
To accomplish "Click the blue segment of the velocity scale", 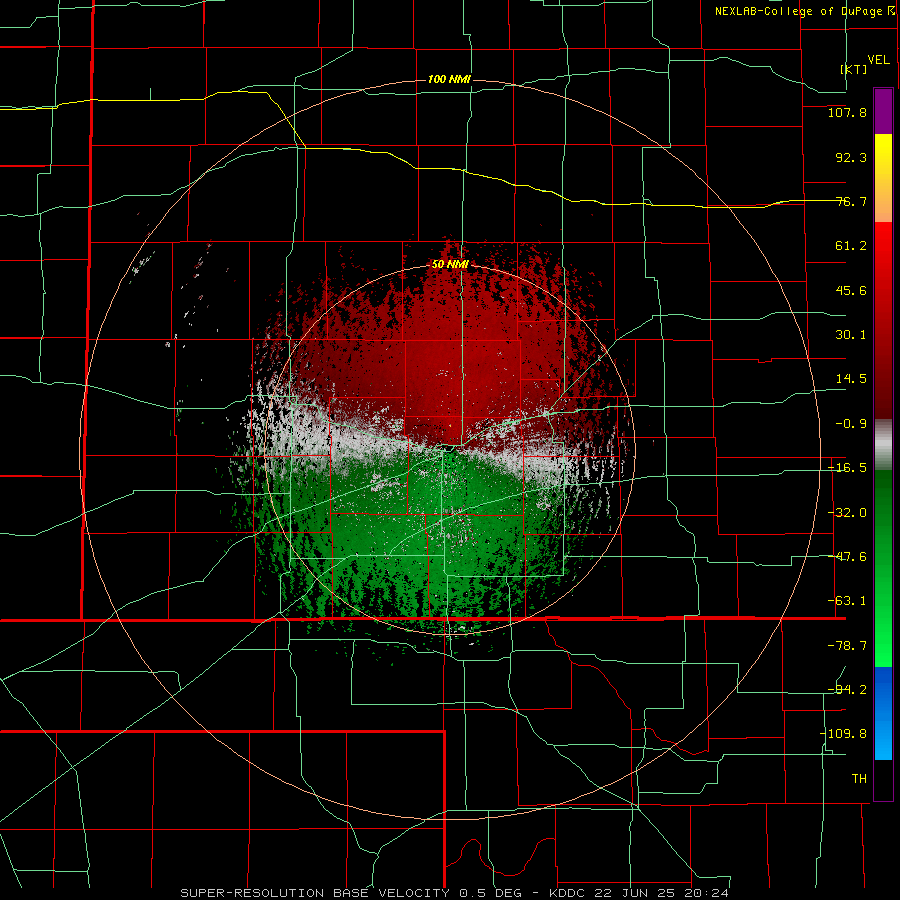I will pos(883,713).
